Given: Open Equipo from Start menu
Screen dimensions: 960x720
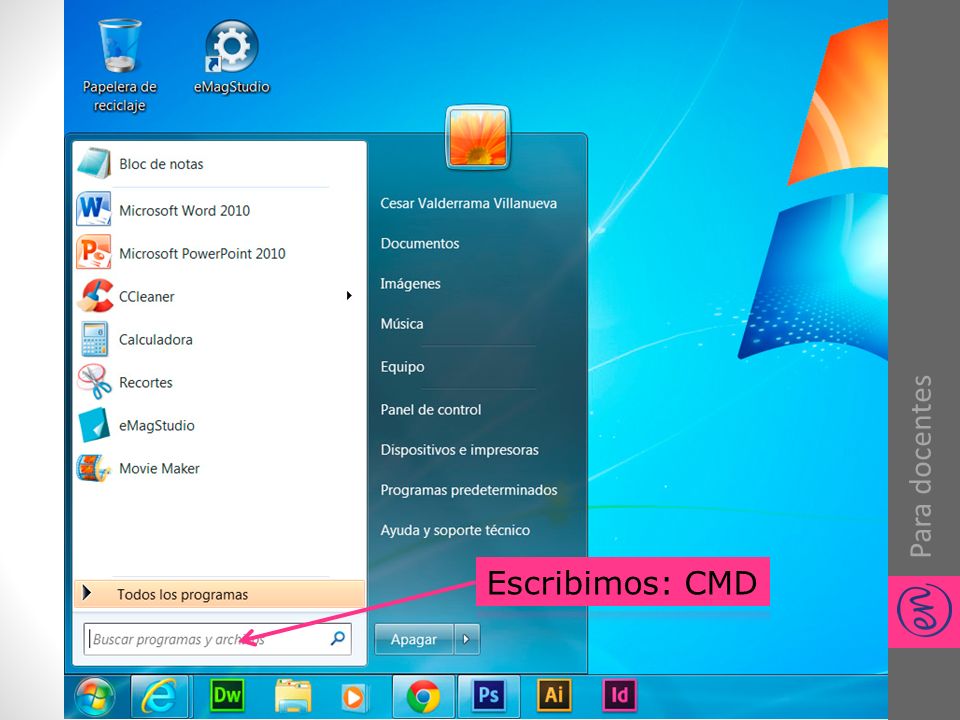Looking at the screenshot, I should 402,367.
